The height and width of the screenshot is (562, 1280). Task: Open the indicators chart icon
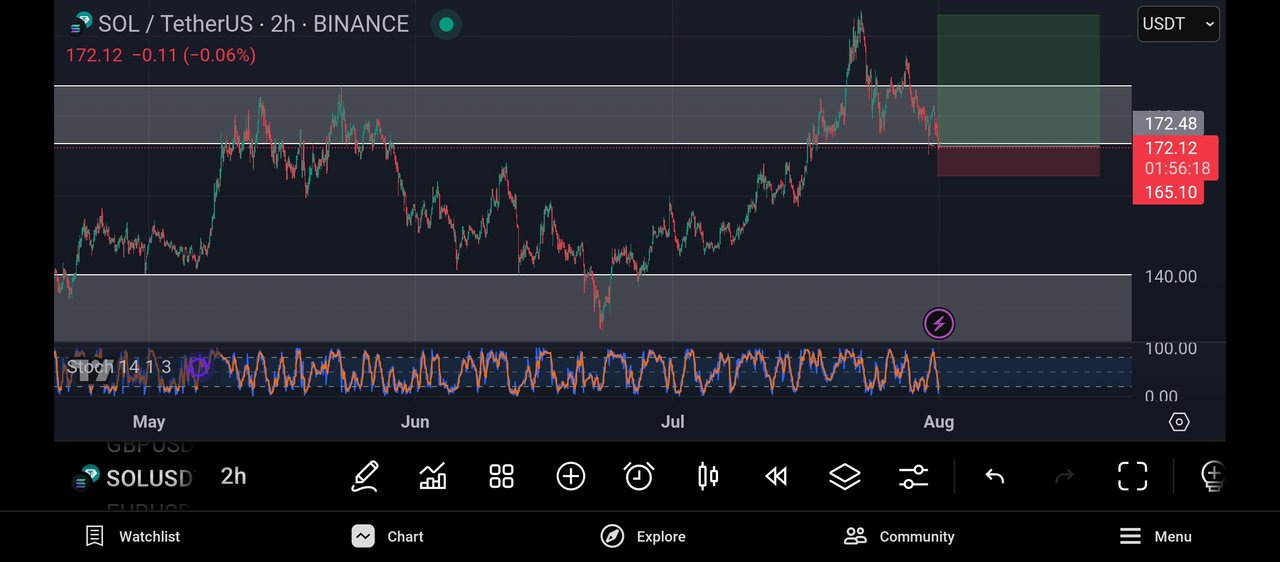click(433, 476)
